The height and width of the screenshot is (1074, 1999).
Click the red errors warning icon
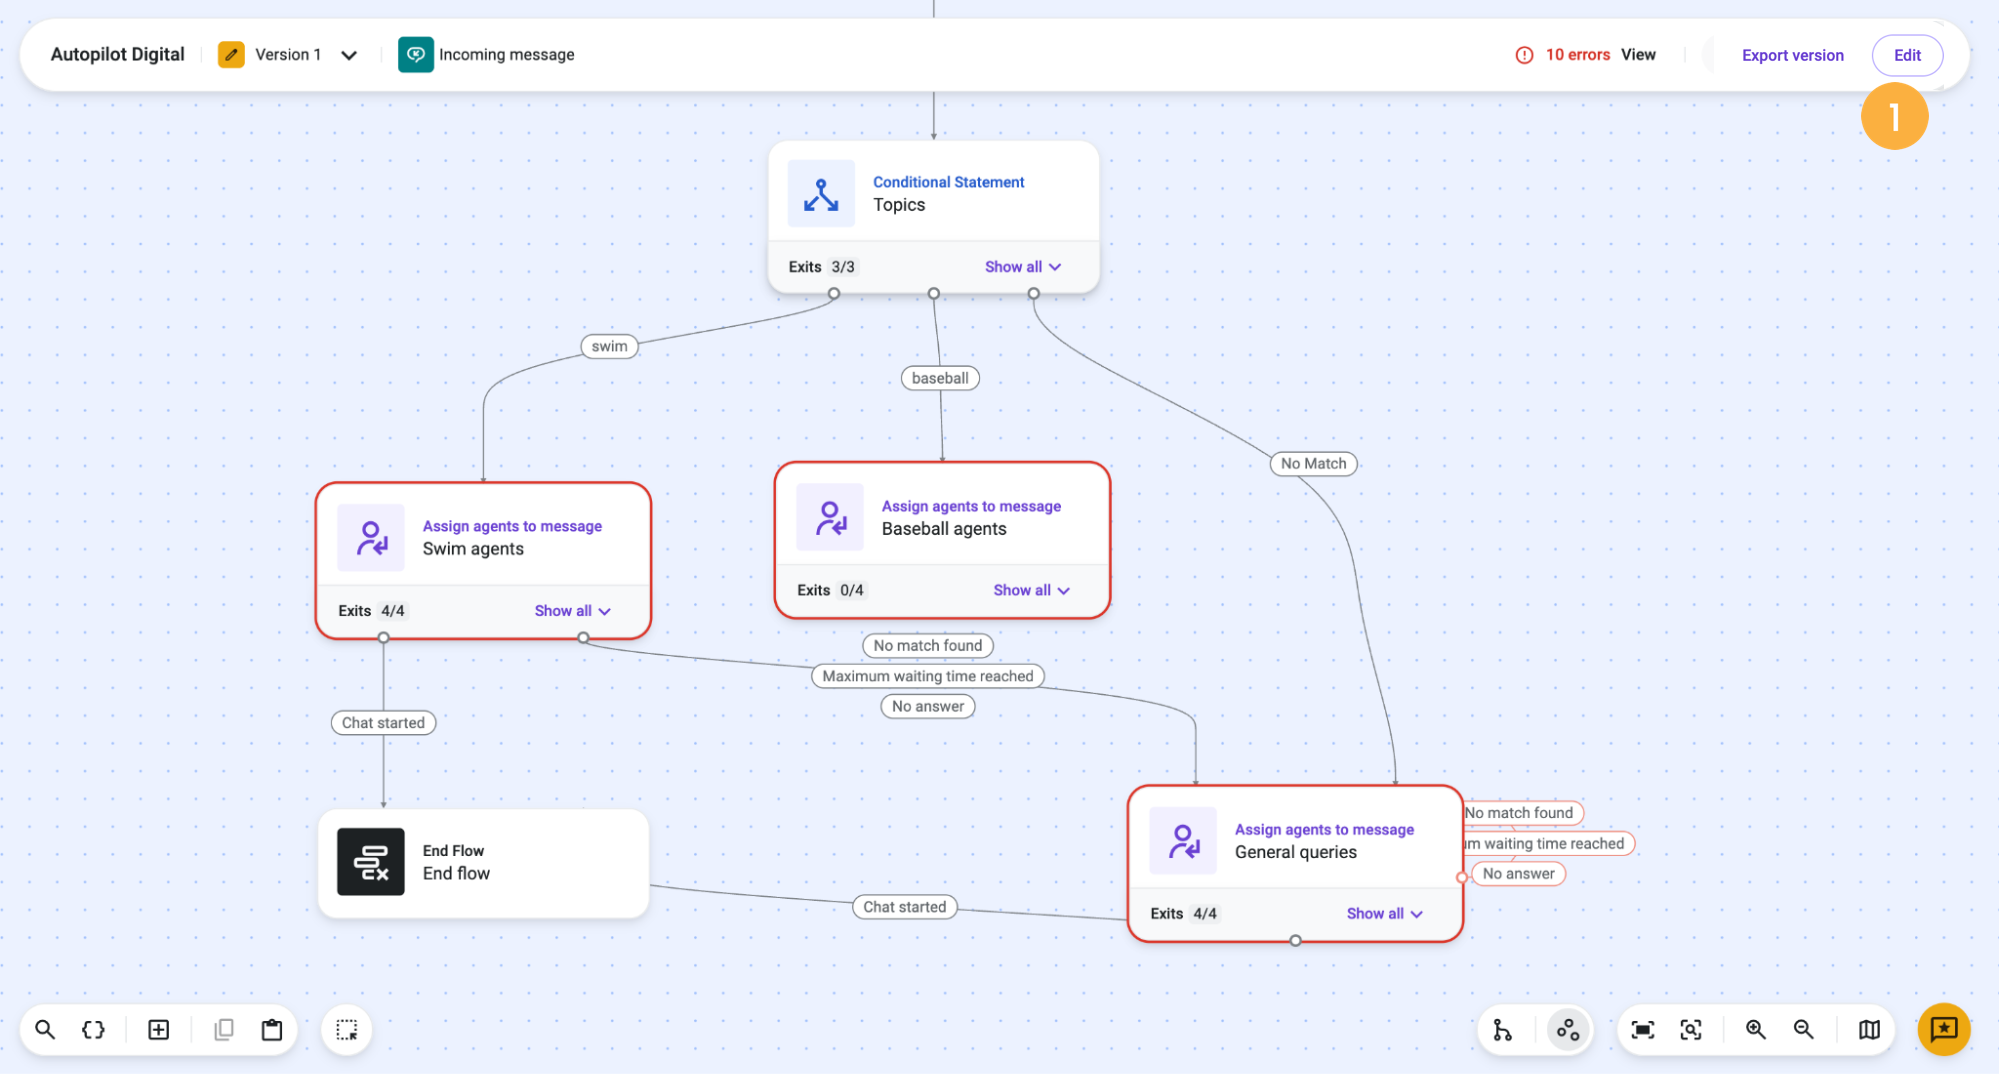pyautogui.click(x=1524, y=55)
